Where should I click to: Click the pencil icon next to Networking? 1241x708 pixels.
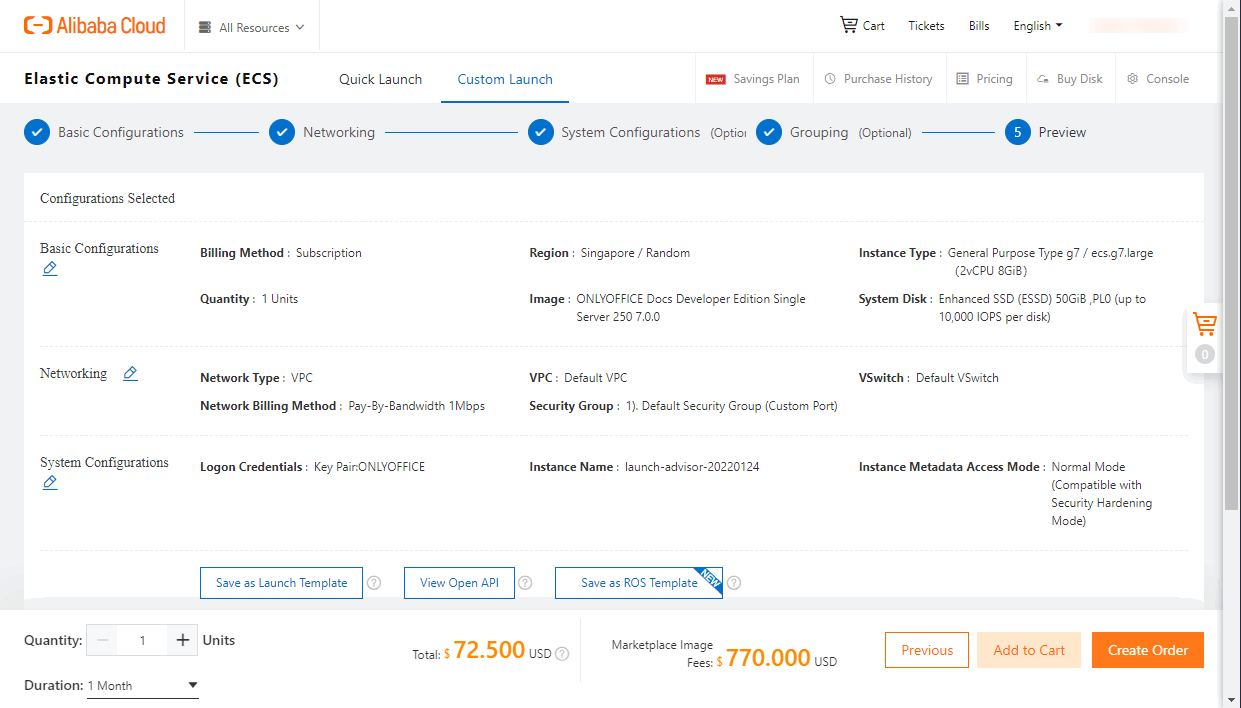130,373
